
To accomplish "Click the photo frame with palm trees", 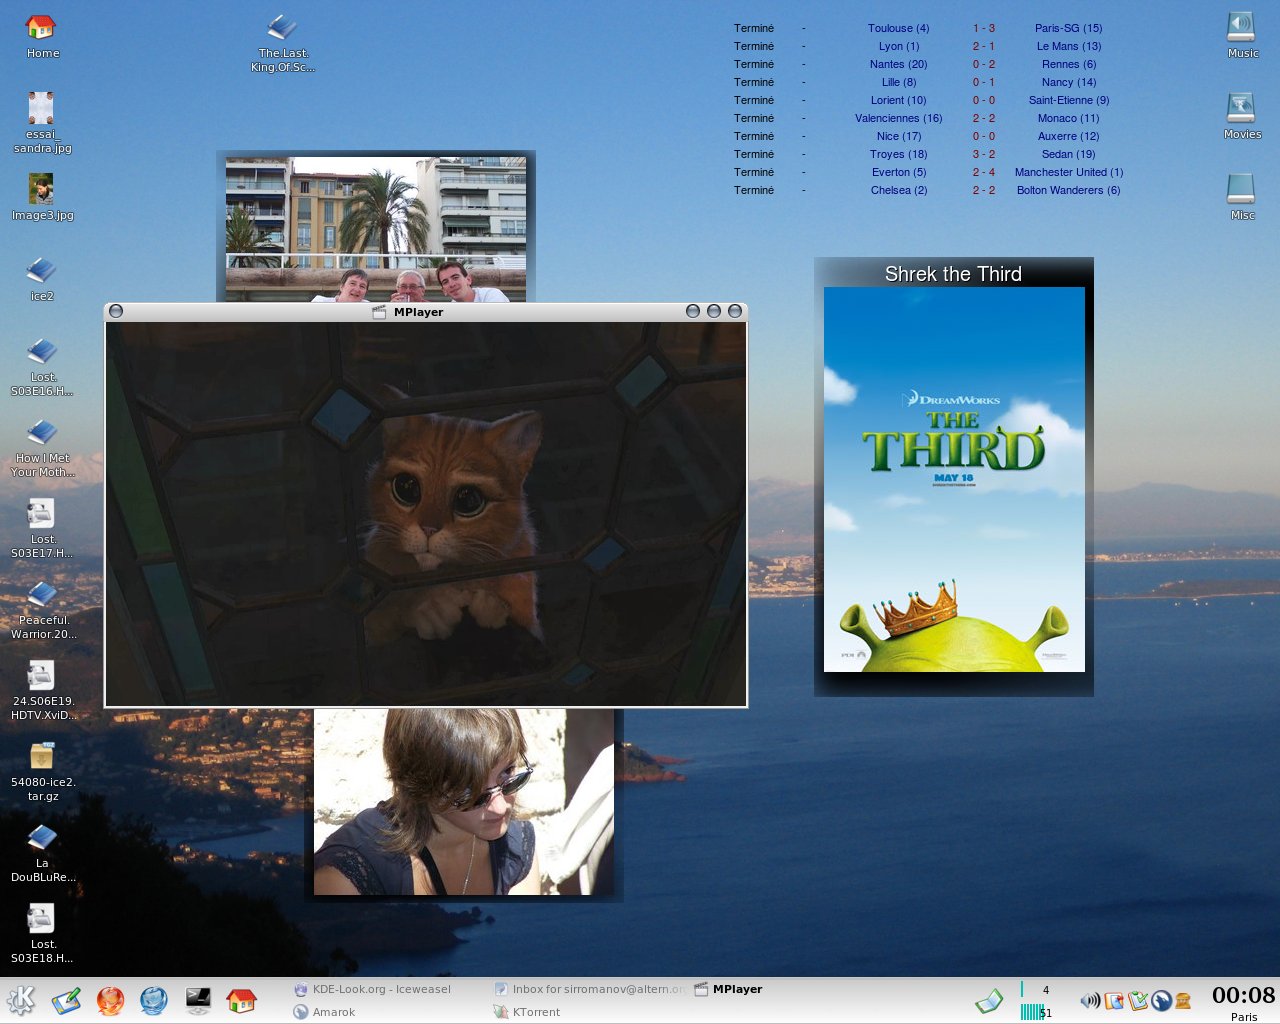I will tap(376, 228).
